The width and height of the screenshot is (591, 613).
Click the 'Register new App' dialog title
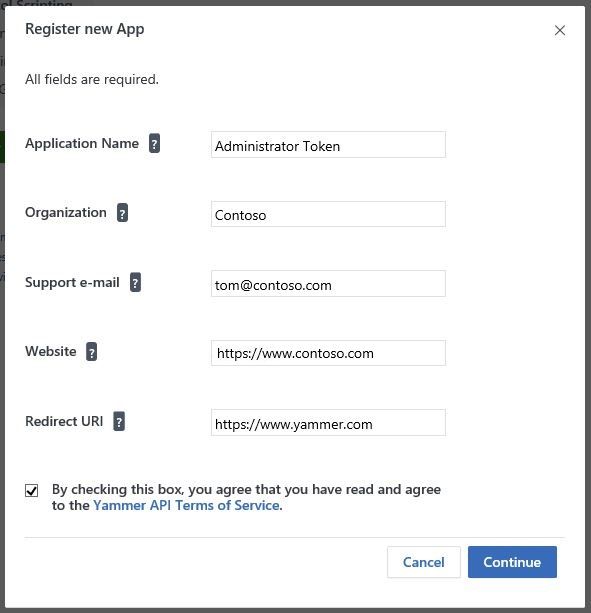[x=85, y=29]
